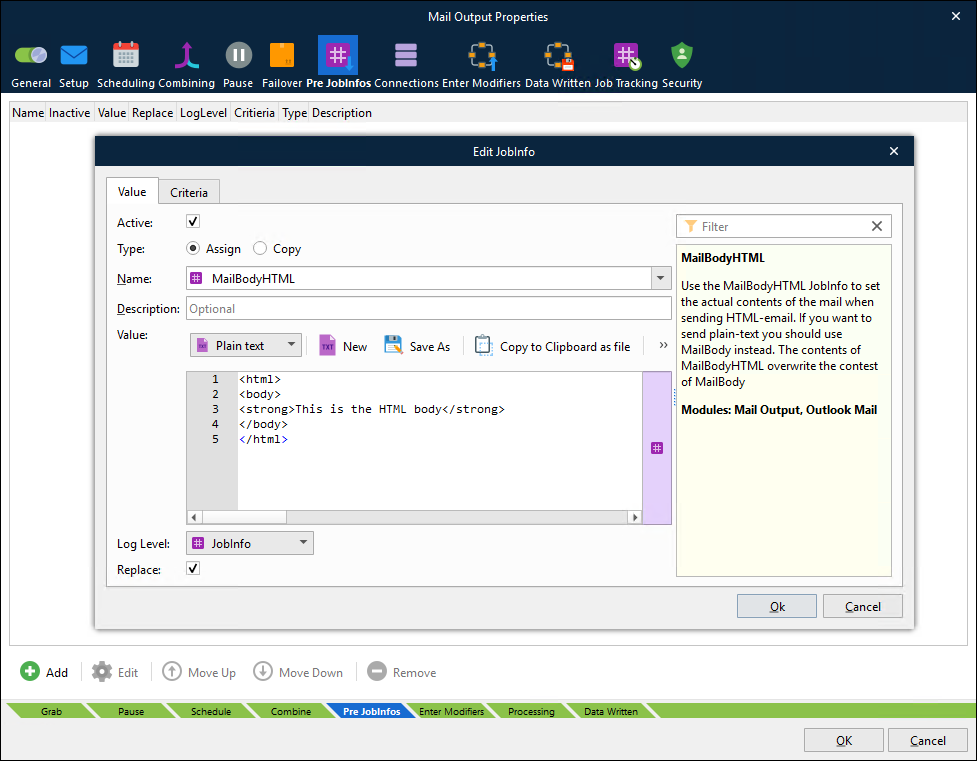Select the Pause stage tab at bottom
Screen dimensions: 977x761
(131, 711)
